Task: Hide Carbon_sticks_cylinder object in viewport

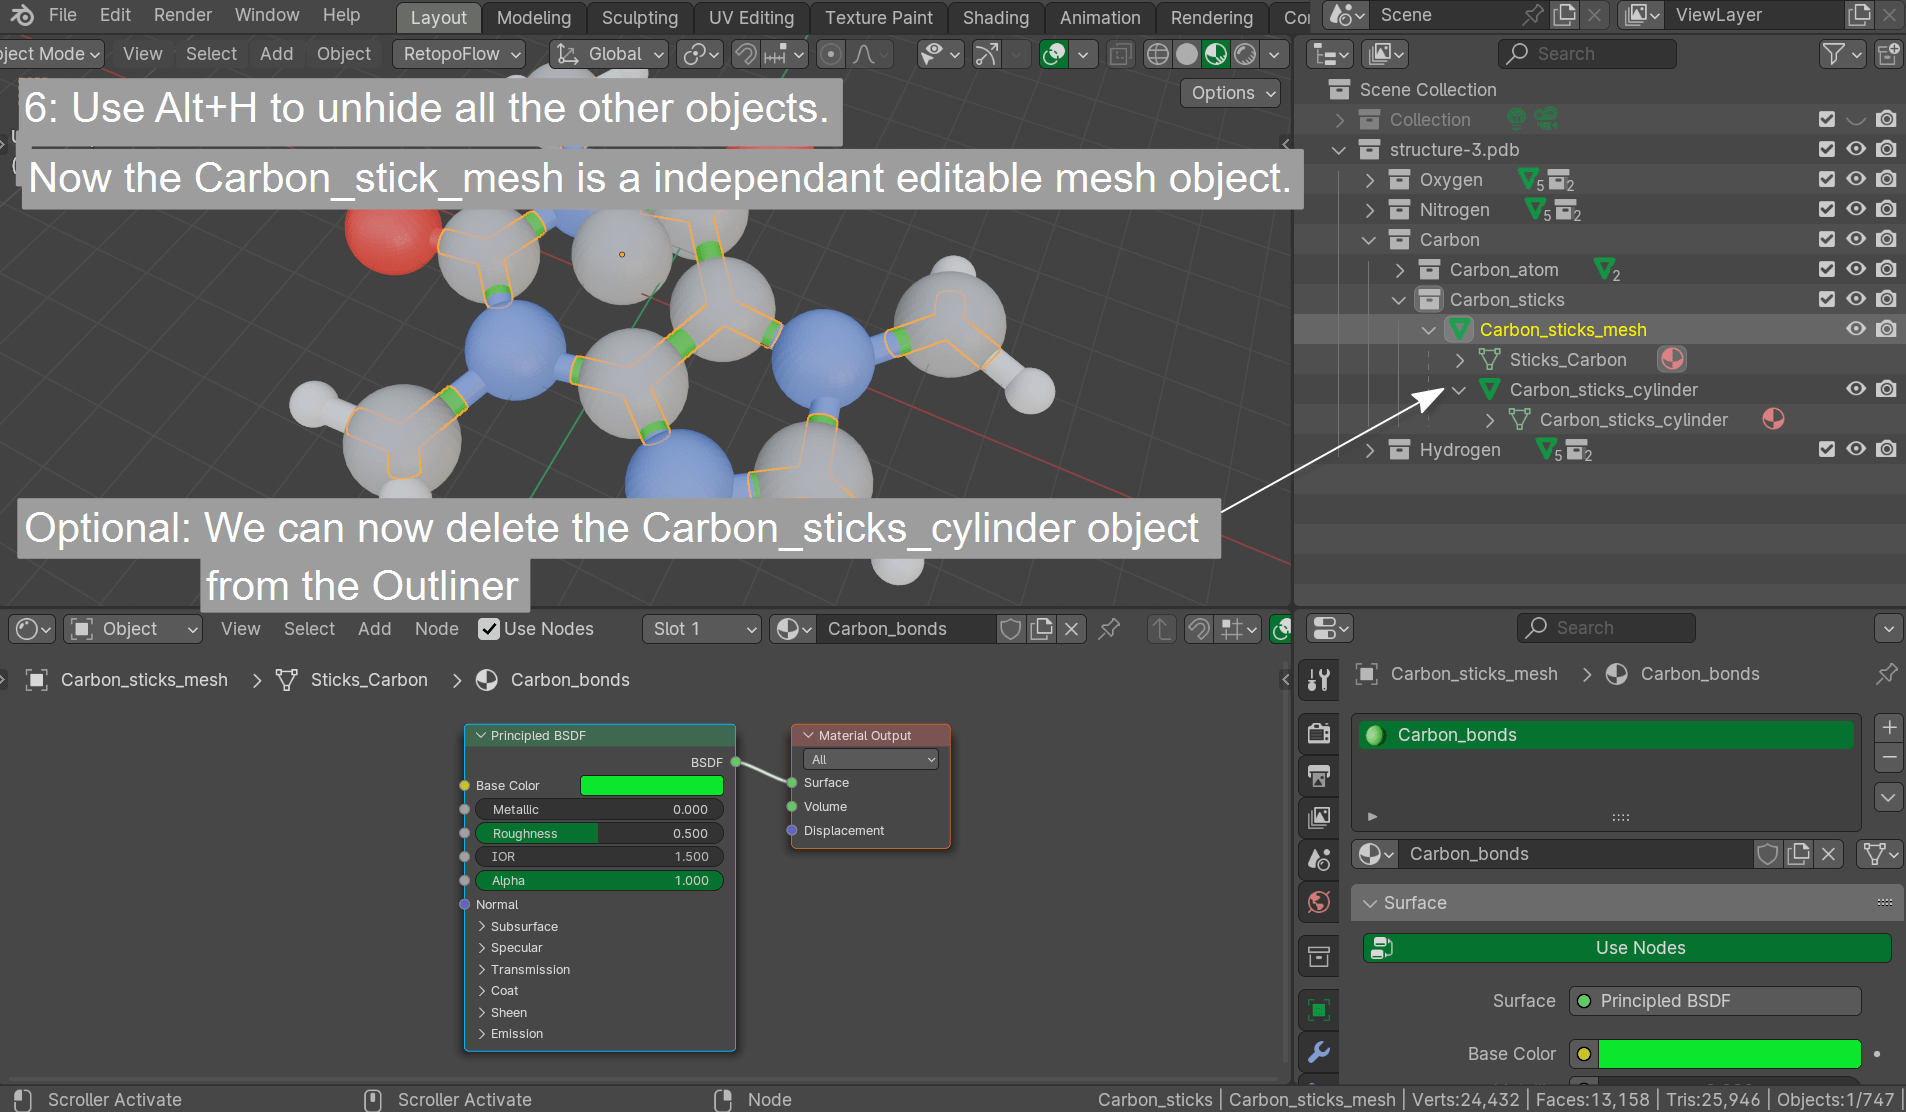Action: click(1856, 389)
